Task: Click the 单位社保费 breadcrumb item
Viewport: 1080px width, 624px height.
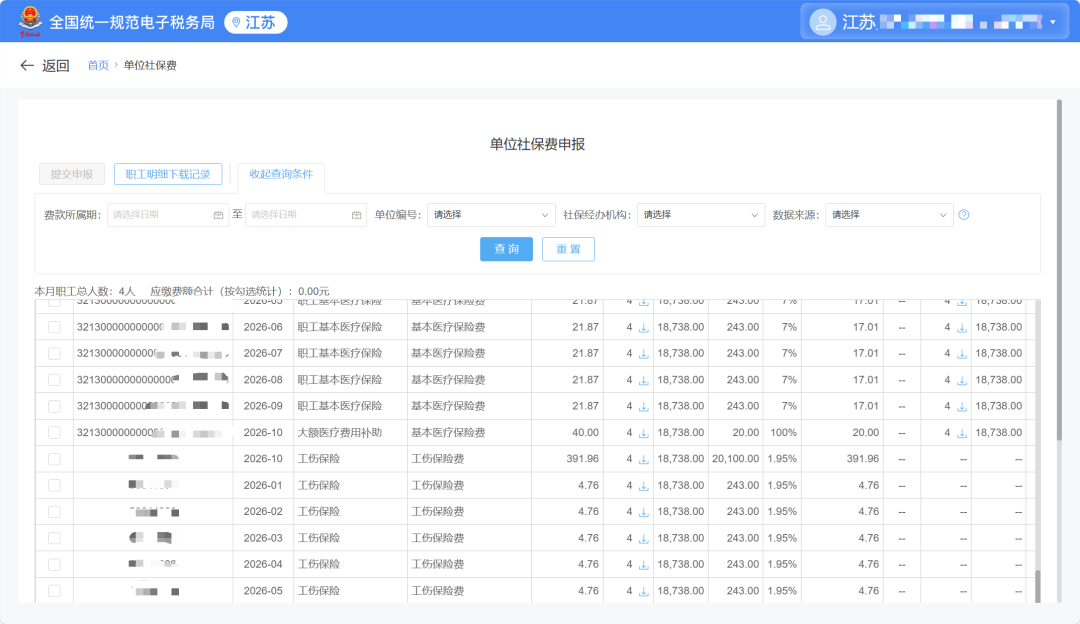Action: pyautogui.click(x=150, y=65)
